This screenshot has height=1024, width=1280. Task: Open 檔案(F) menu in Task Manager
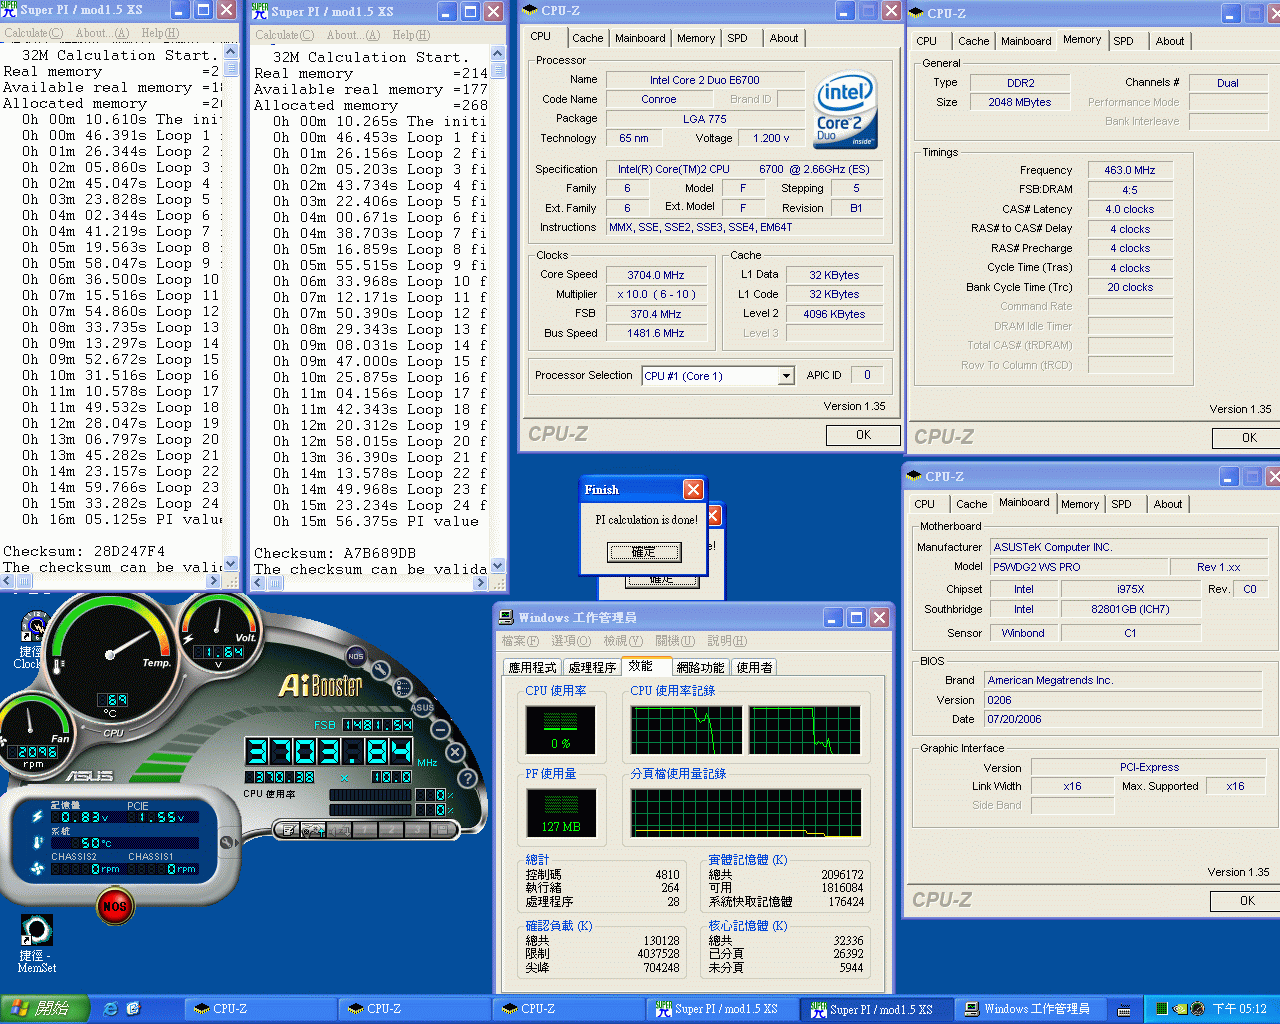click(x=520, y=641)
